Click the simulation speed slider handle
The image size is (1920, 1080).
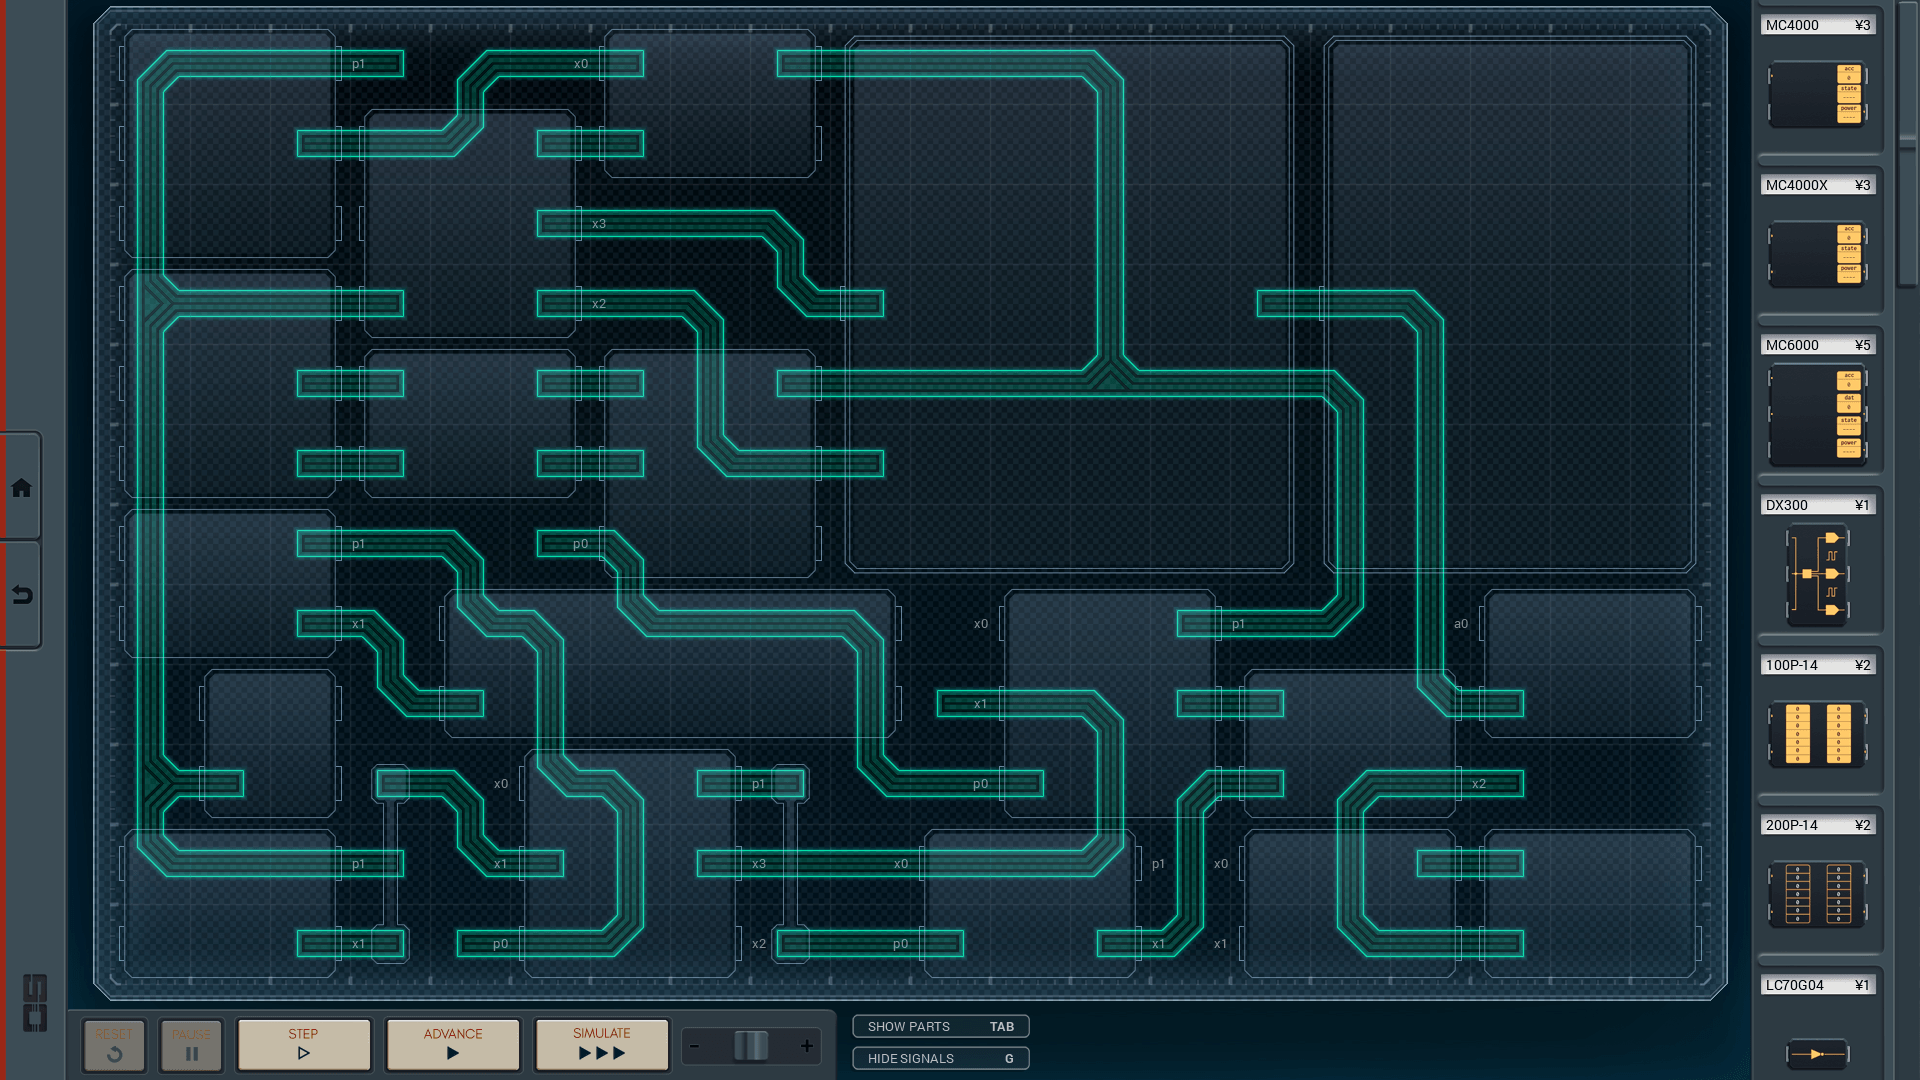coord(751,1046)
